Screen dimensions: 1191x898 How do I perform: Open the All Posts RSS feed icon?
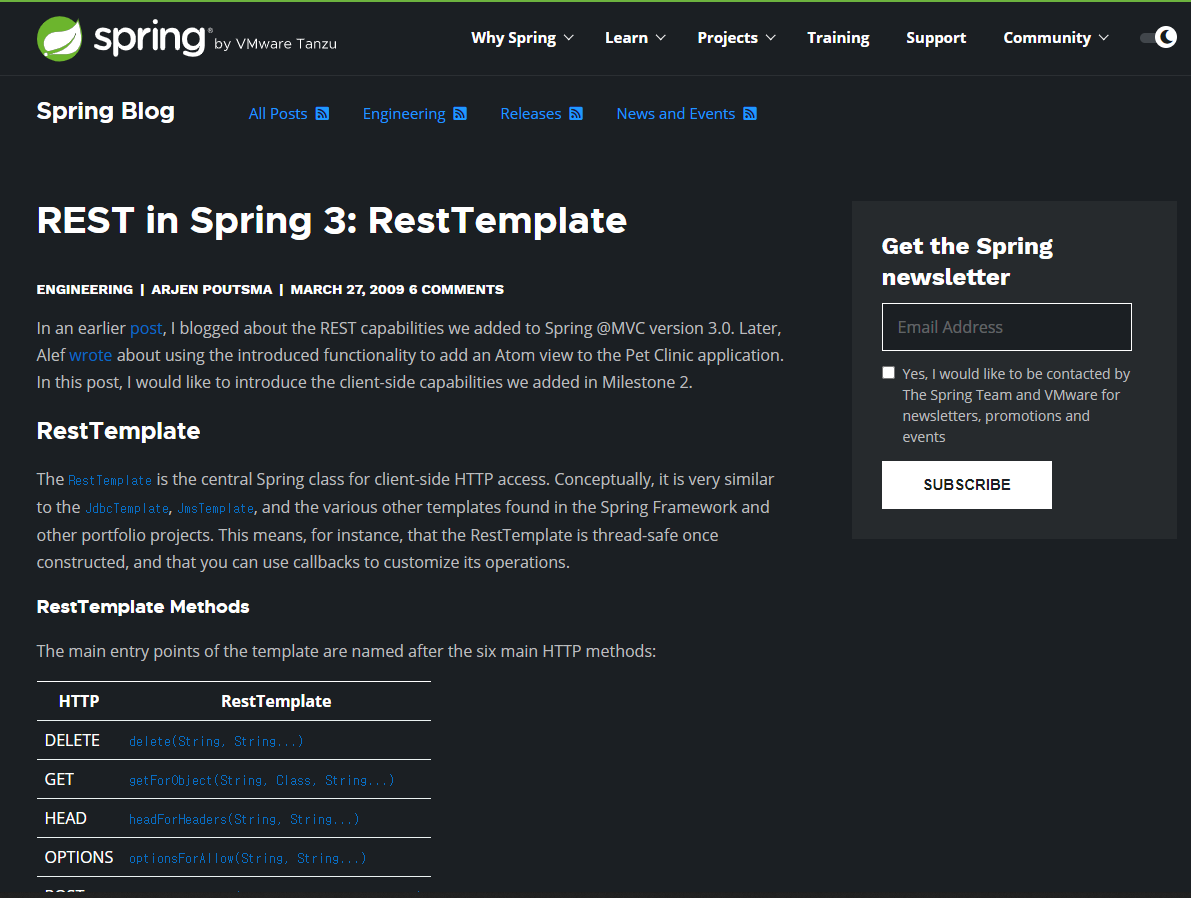click(x=322, y=114)
